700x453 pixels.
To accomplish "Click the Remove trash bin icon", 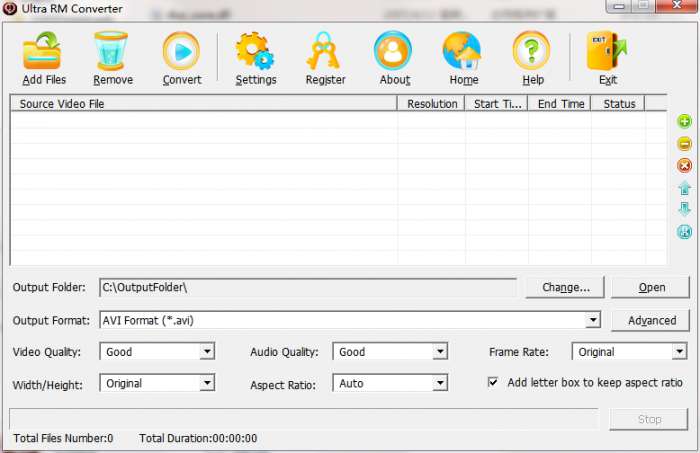I will 112,51.
